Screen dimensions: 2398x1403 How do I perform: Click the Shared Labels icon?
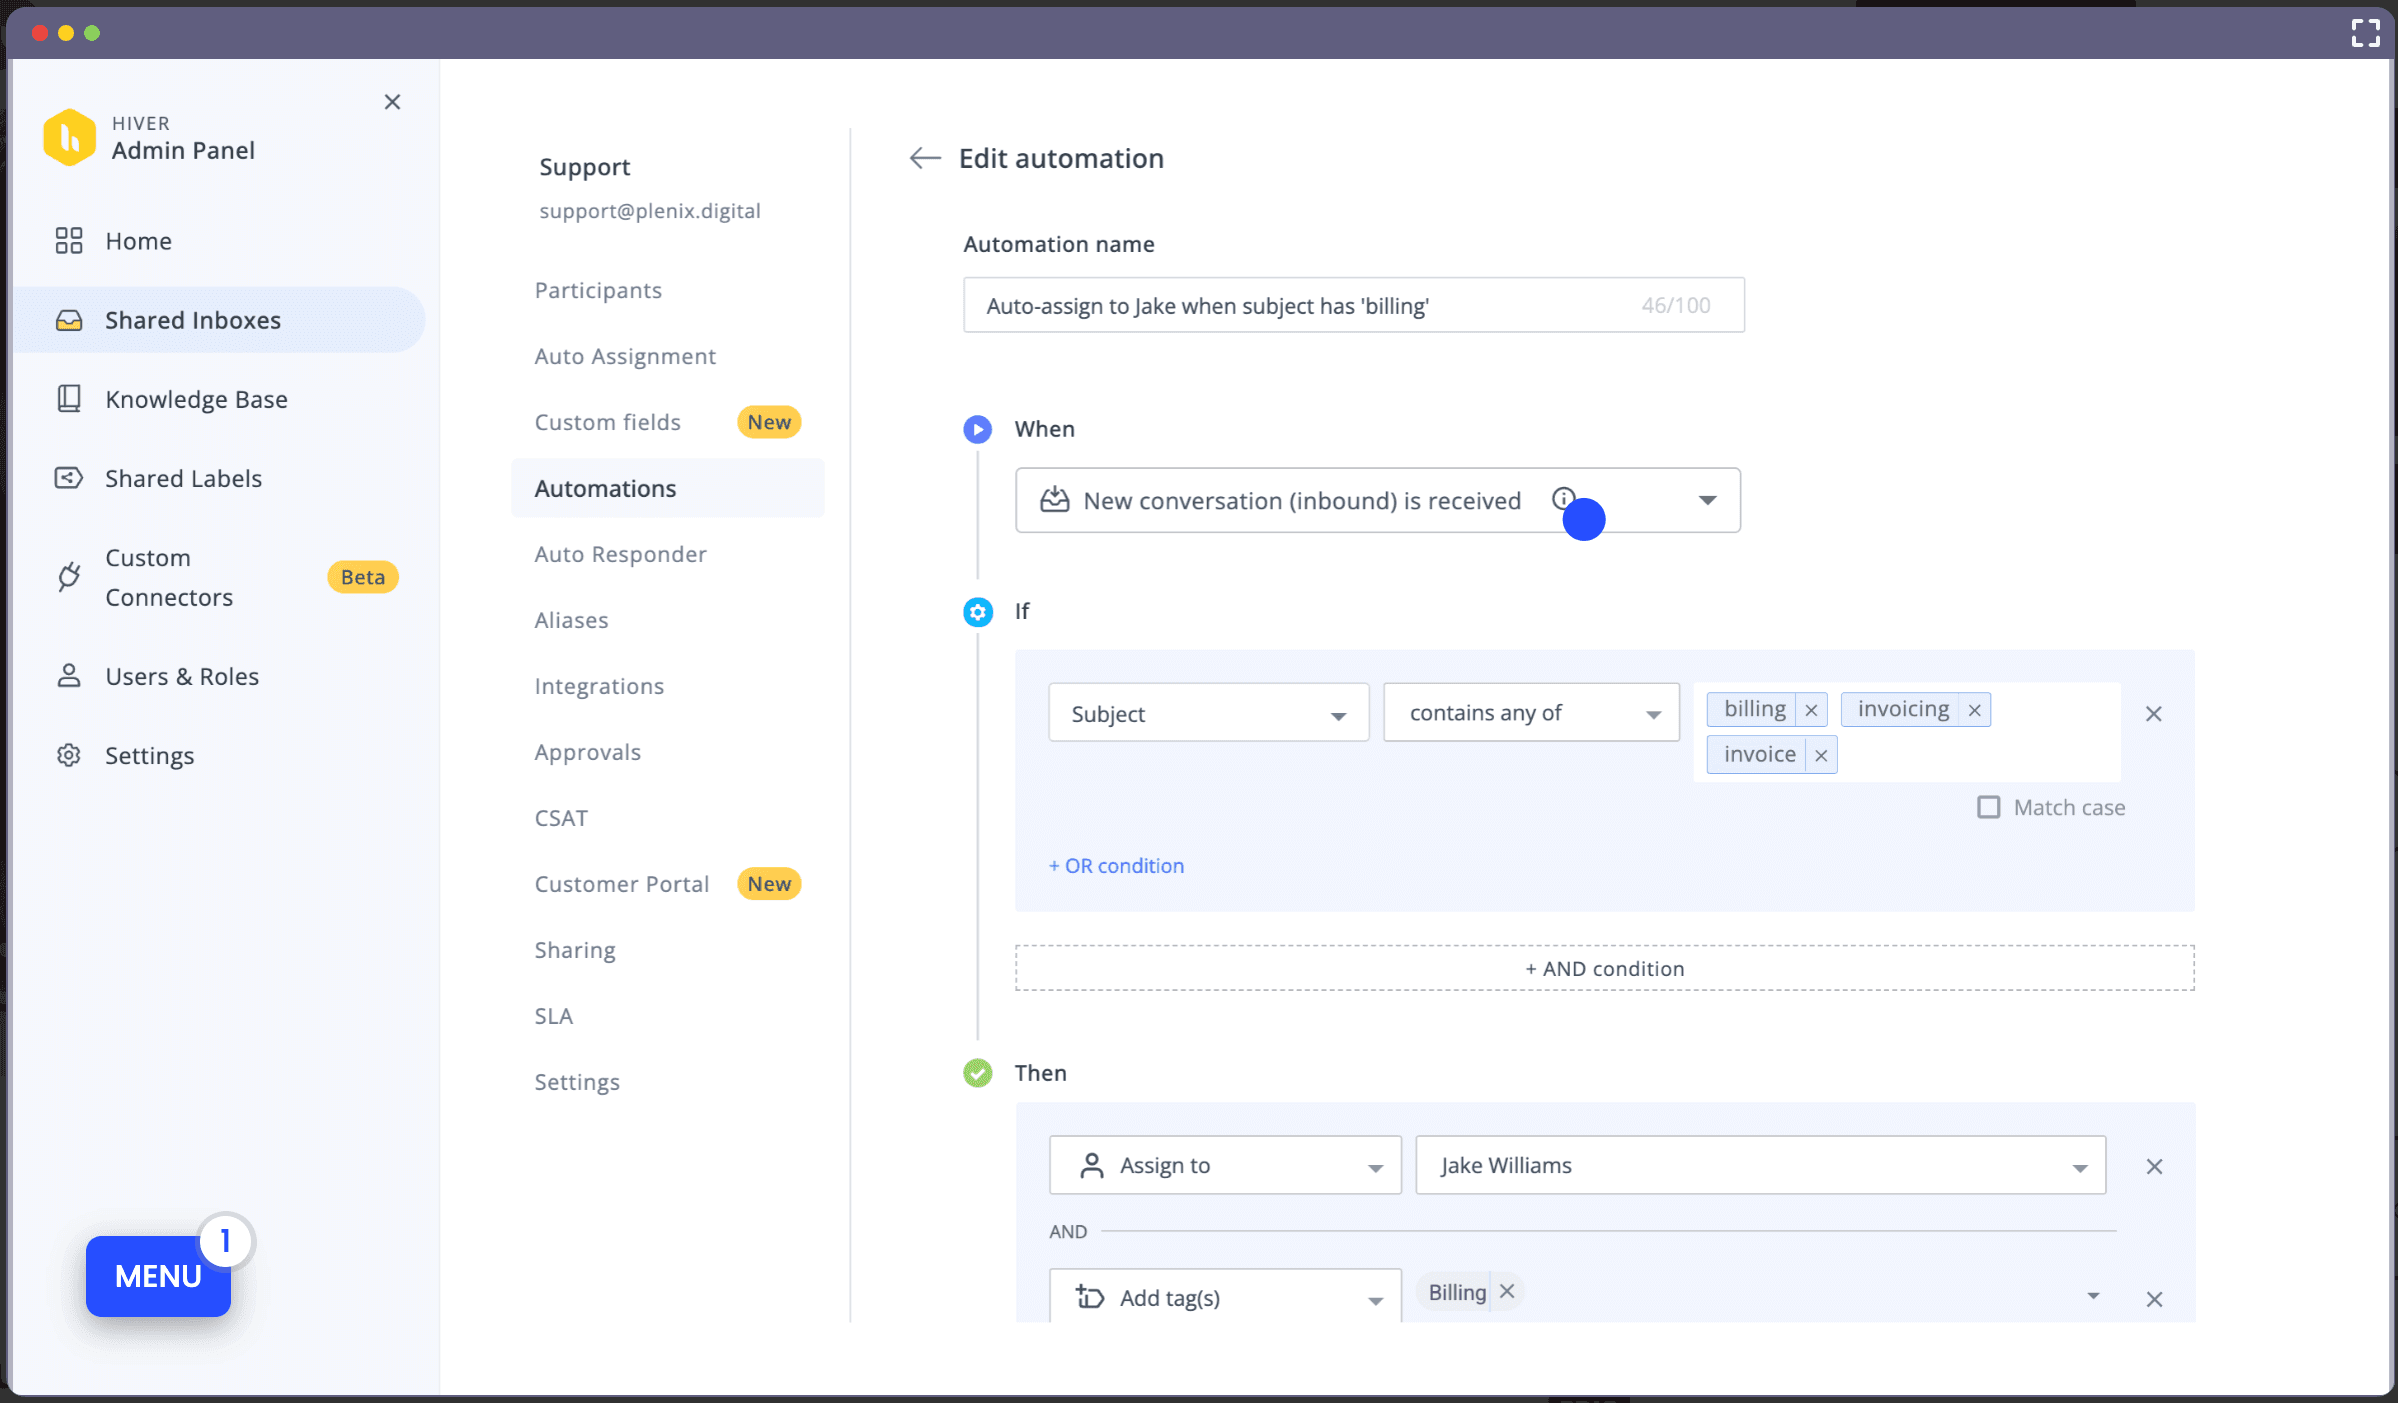tap(68, 478)
